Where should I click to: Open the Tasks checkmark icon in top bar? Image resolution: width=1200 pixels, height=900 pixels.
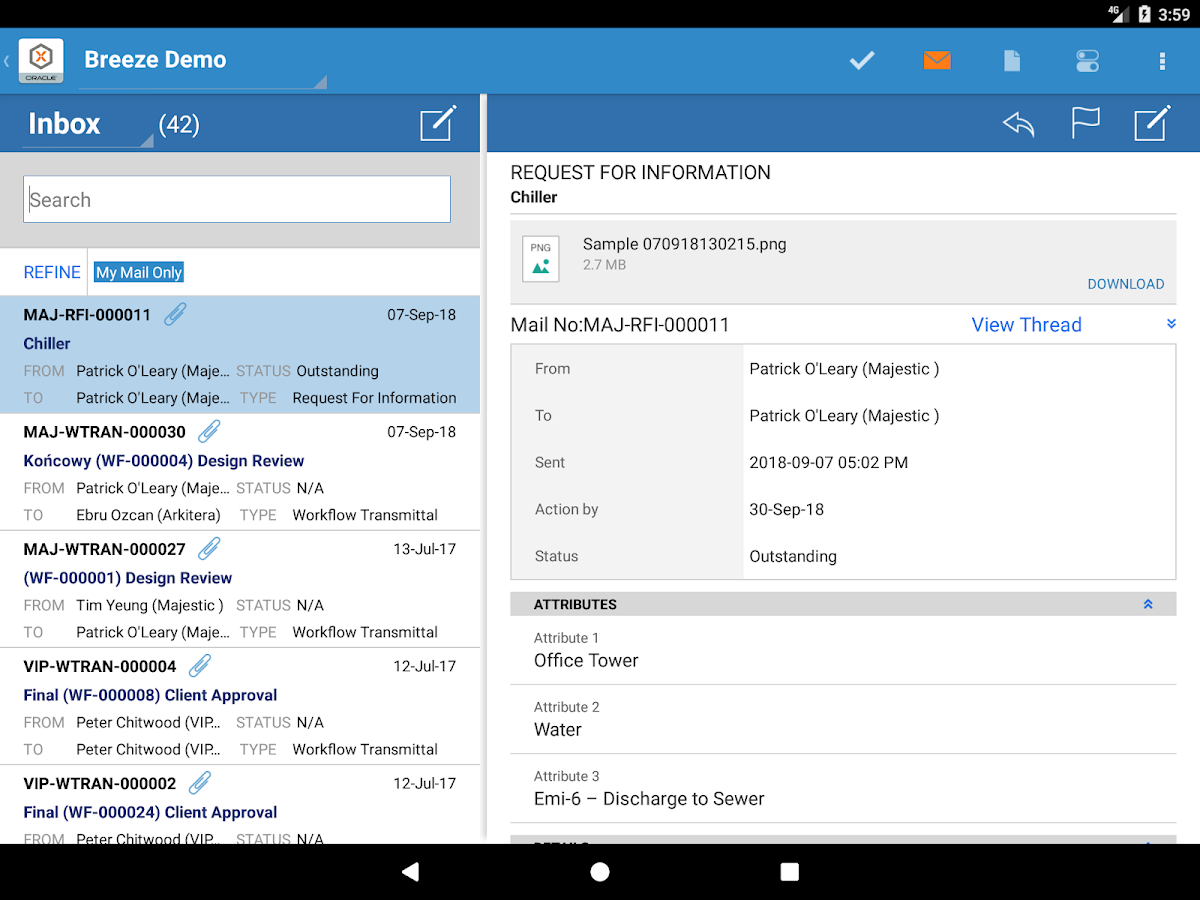pos(862,61)
